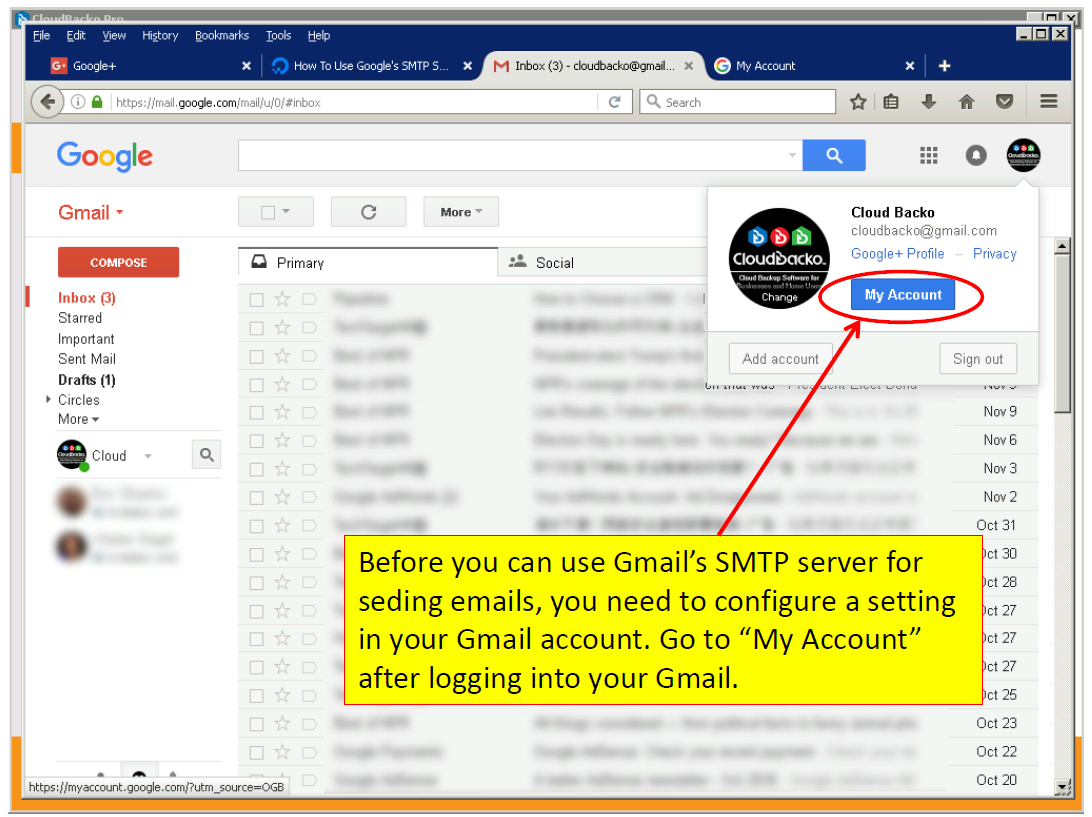Viewport: 1092px width, 817px height.
Task: Click the red COMPOSE button
Action: click(118, 263)
